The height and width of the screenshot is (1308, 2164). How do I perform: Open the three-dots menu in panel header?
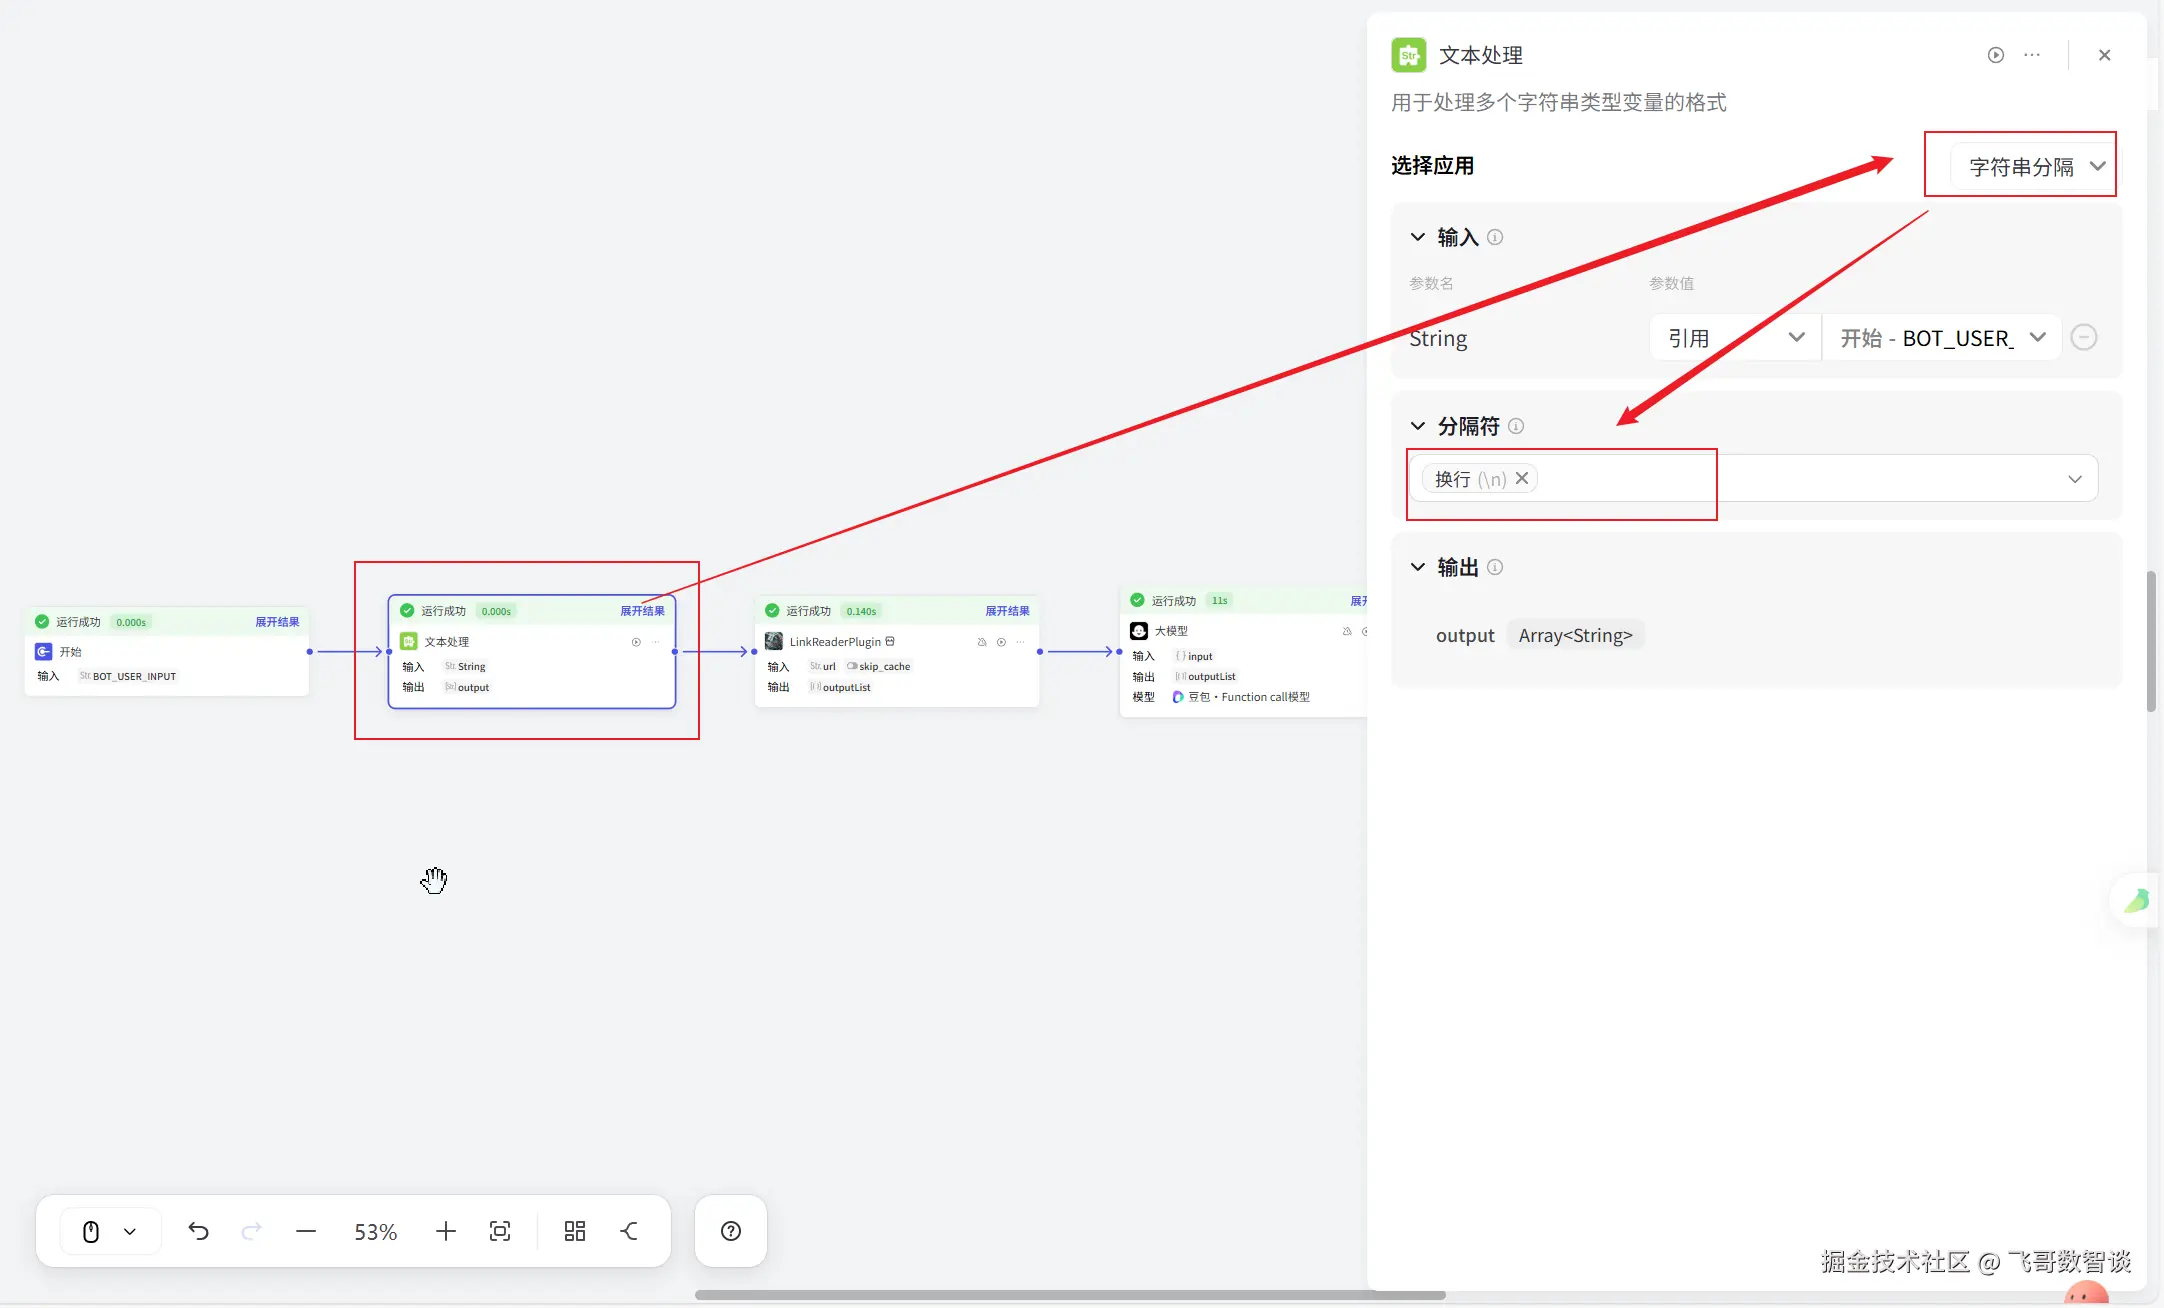tap(2032, 55)
